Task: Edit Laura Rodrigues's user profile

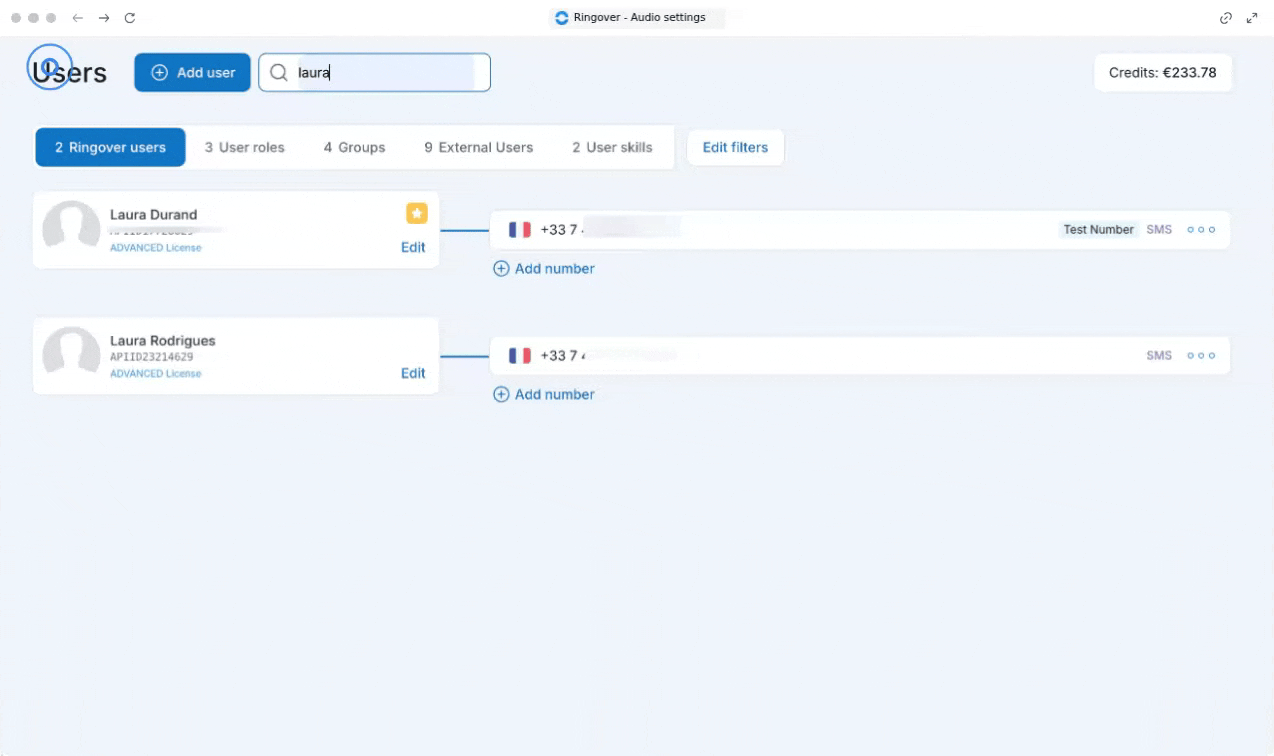Action: click(413, 373)
